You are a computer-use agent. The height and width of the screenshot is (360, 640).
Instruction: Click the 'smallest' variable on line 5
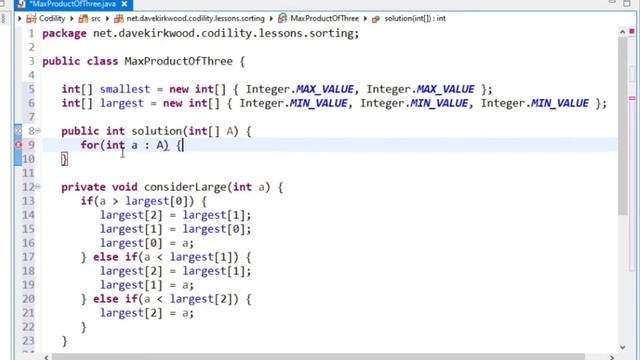125,89
